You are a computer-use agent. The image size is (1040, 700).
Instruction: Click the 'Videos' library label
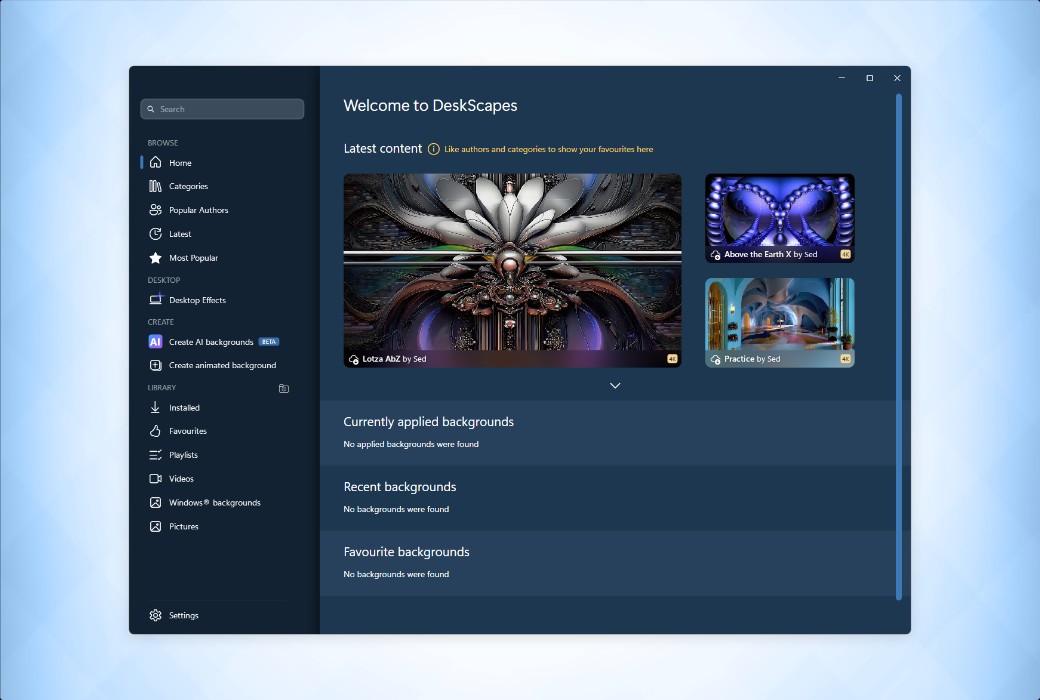[x=181, y=479]
